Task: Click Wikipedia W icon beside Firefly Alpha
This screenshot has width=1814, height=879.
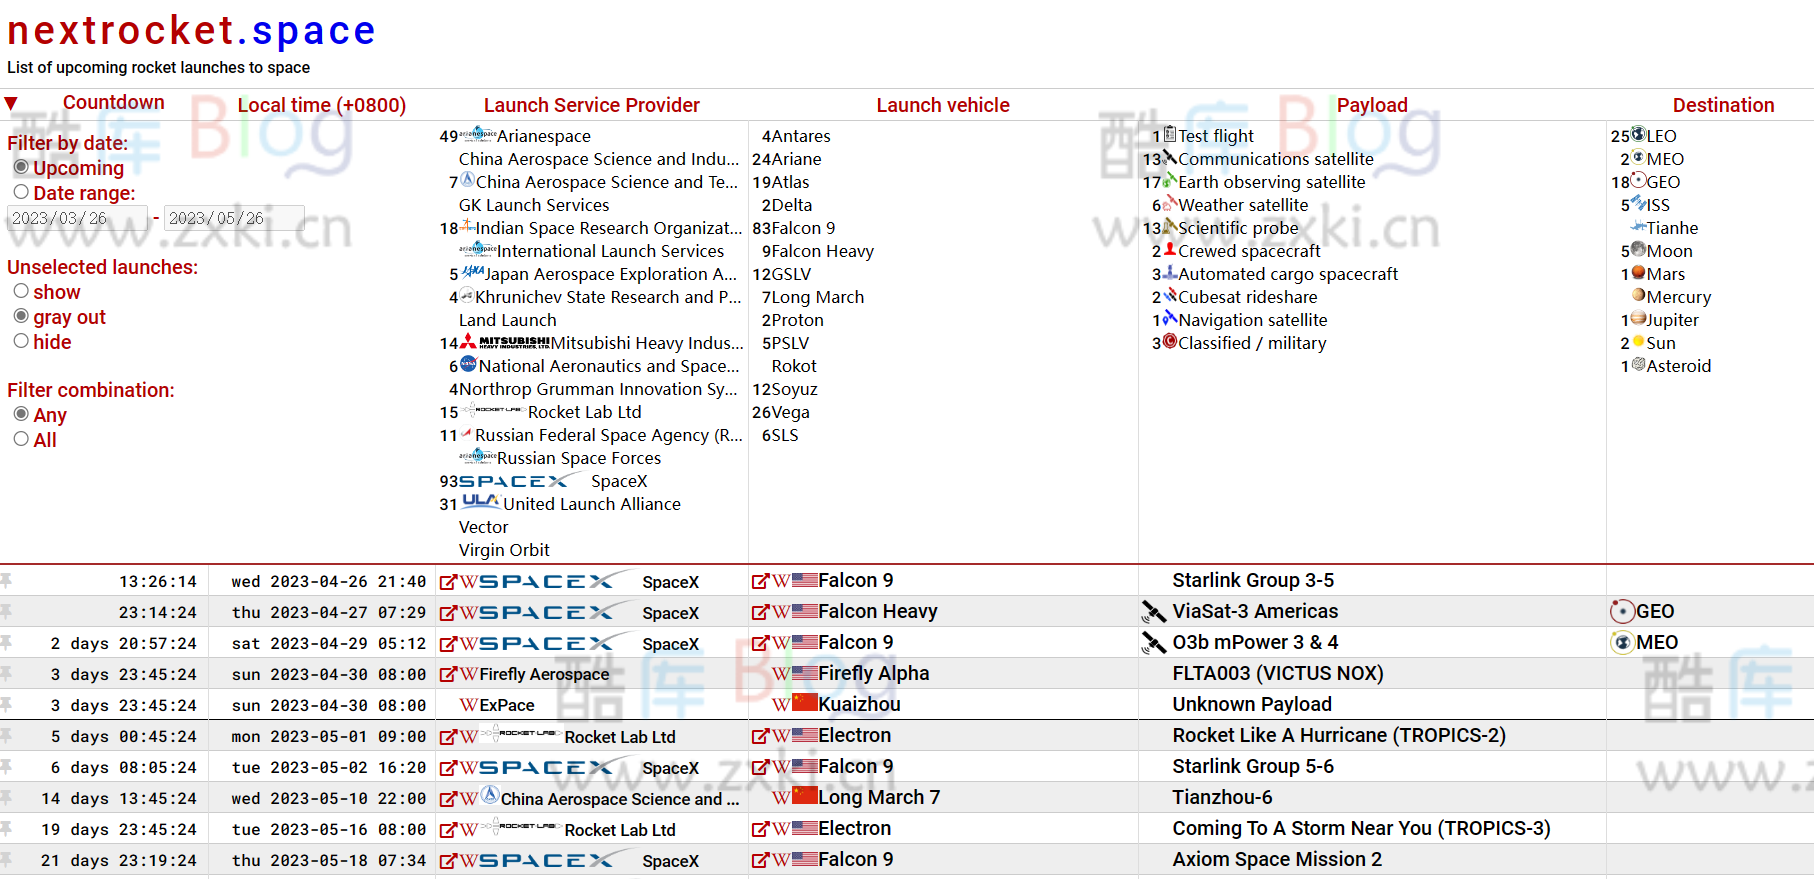Action: (780, 674)
